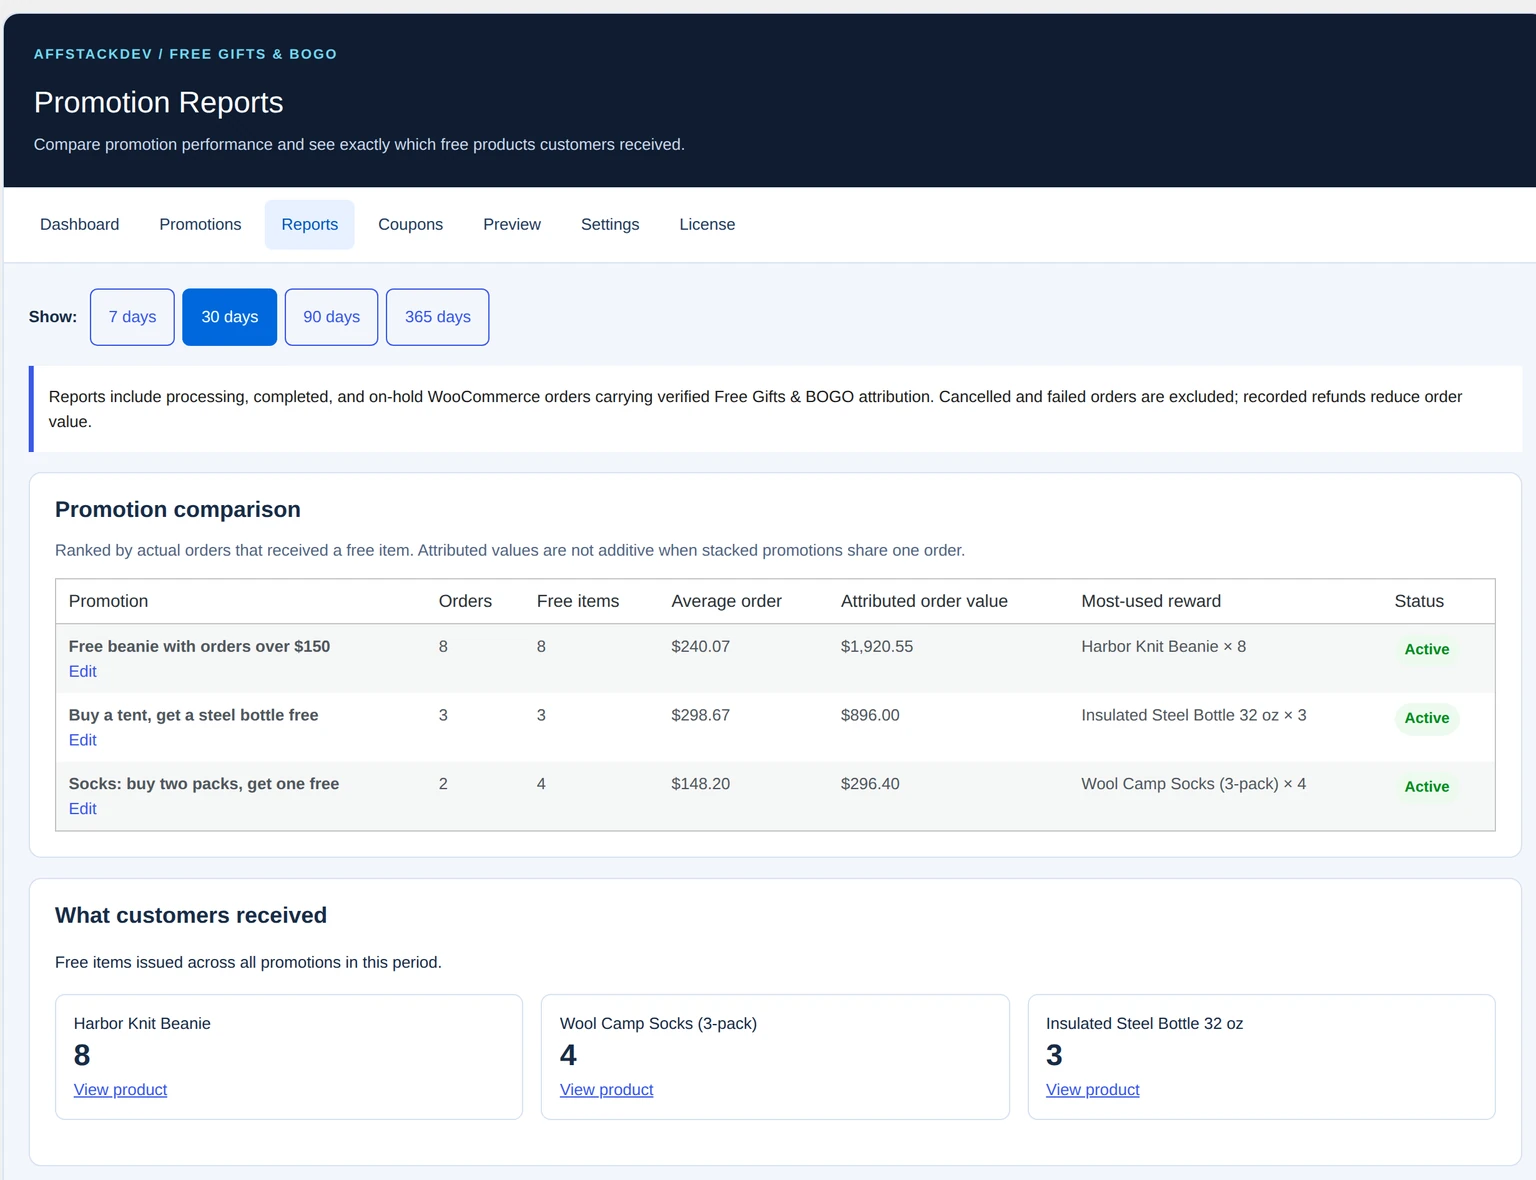Click the Free items column header

(577, 601)
